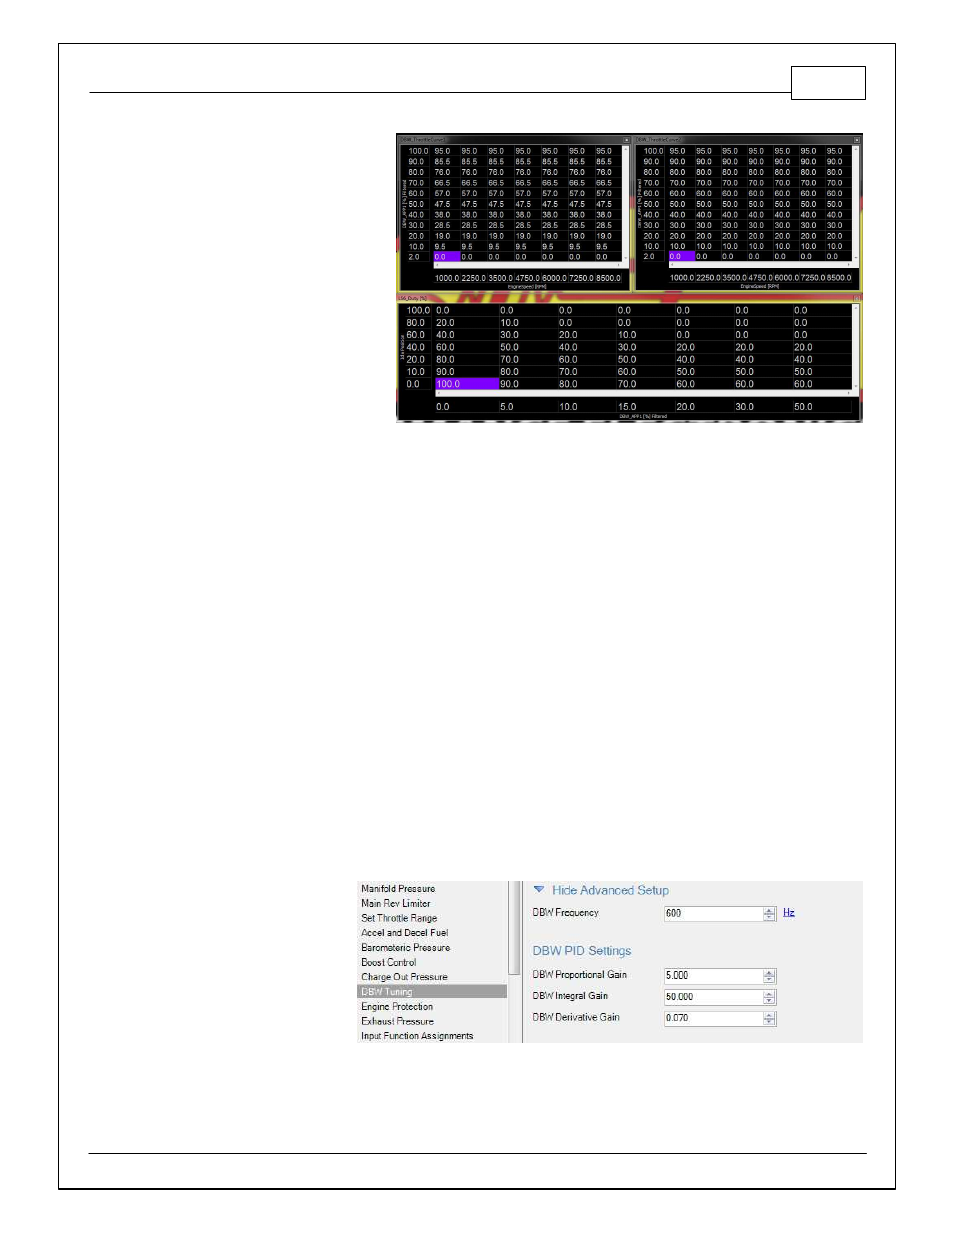Collapse the Hide Advanced Setup triangle
954x1235 pixels.
[x=539, y=889]
